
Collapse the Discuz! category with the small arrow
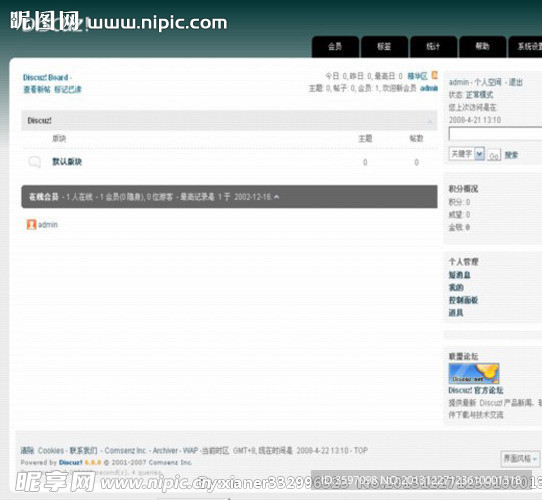pos(430,121)
